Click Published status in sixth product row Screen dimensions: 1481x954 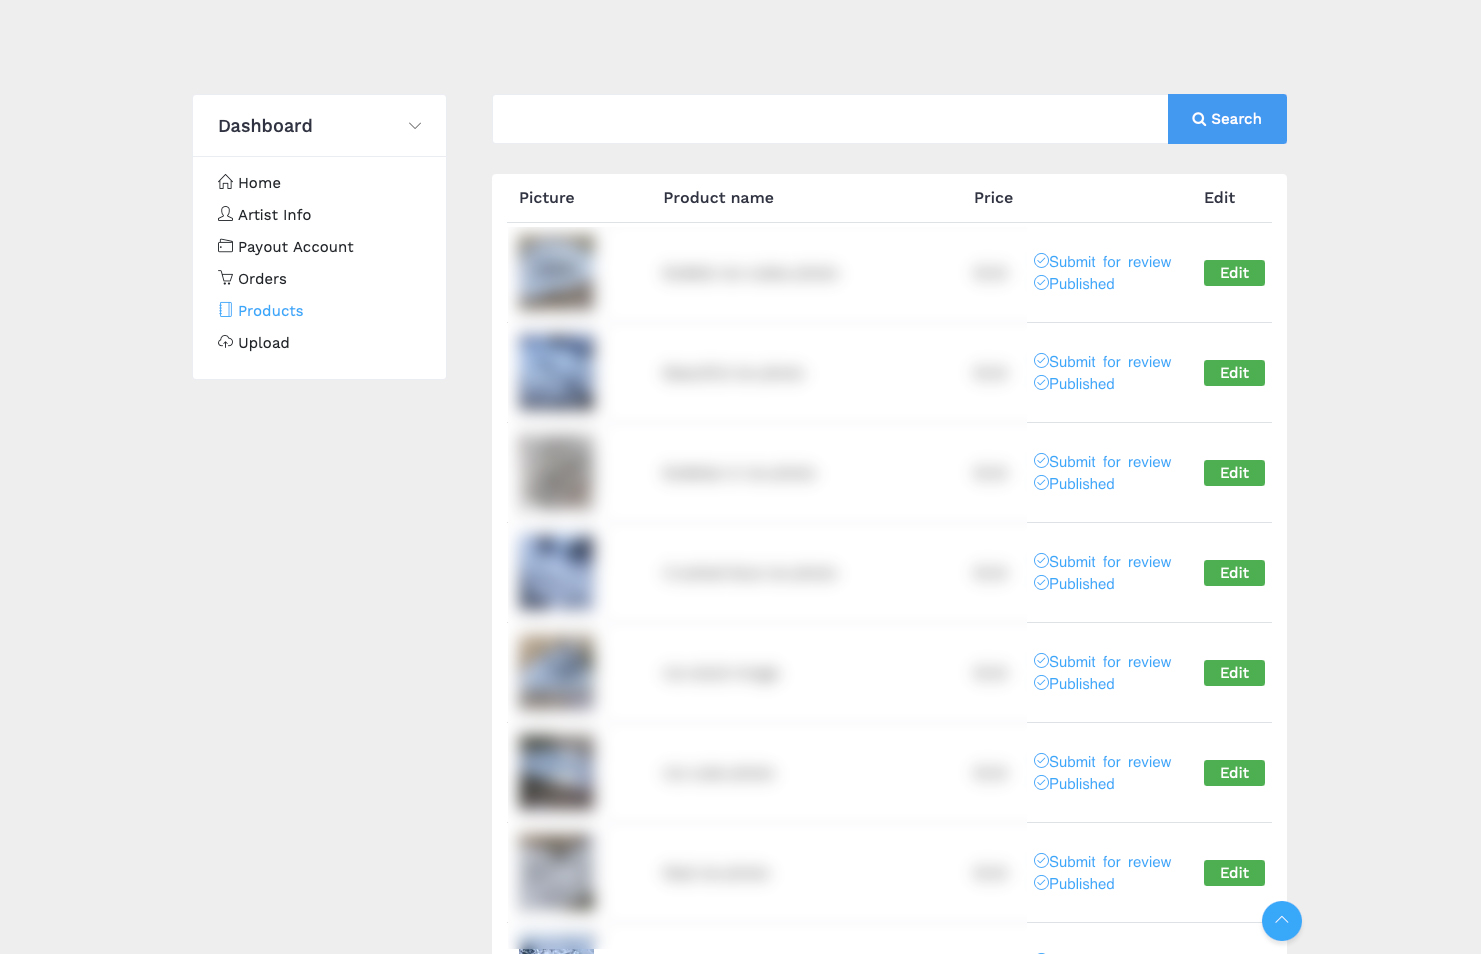(1074, 784)
